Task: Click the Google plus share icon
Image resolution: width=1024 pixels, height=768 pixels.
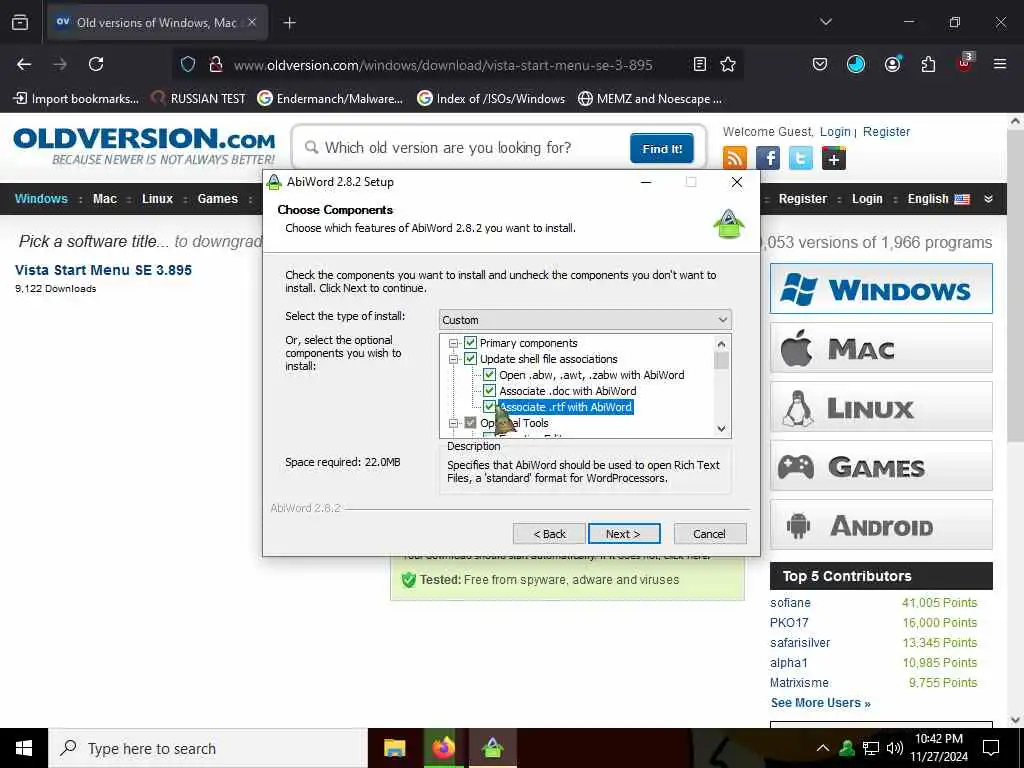Action: [834, 158]
